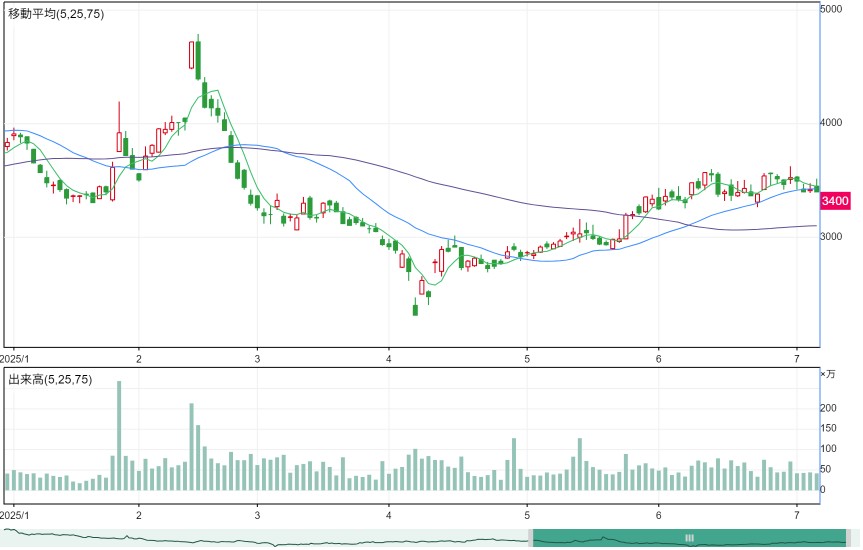
Task: Click the ×万 unit label on volume axis
Action: [x=828, y=374]
